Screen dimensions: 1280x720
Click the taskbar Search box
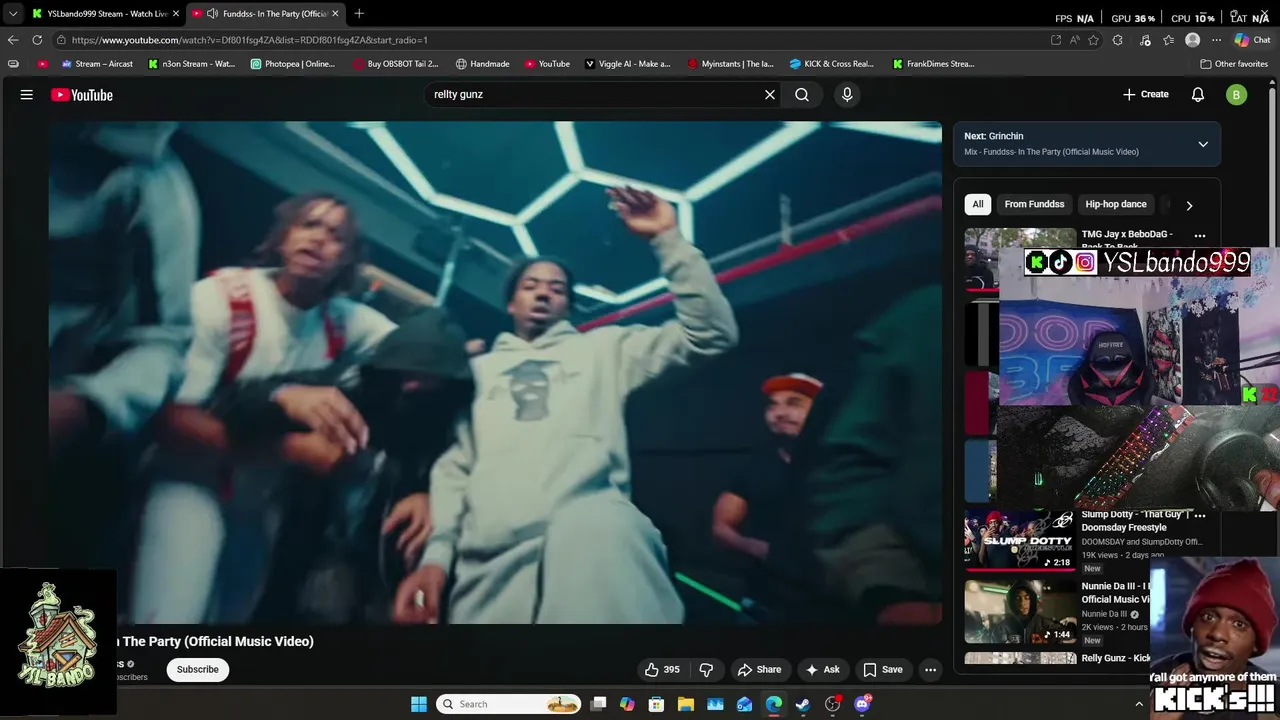coord(509,704)
